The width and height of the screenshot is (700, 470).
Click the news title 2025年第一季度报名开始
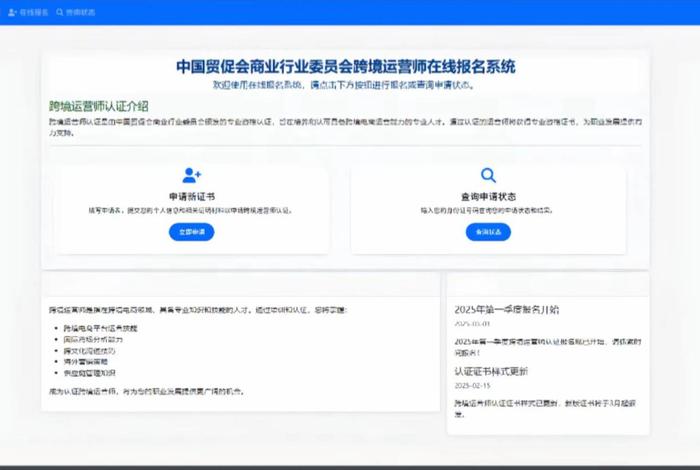coord(507,310)
